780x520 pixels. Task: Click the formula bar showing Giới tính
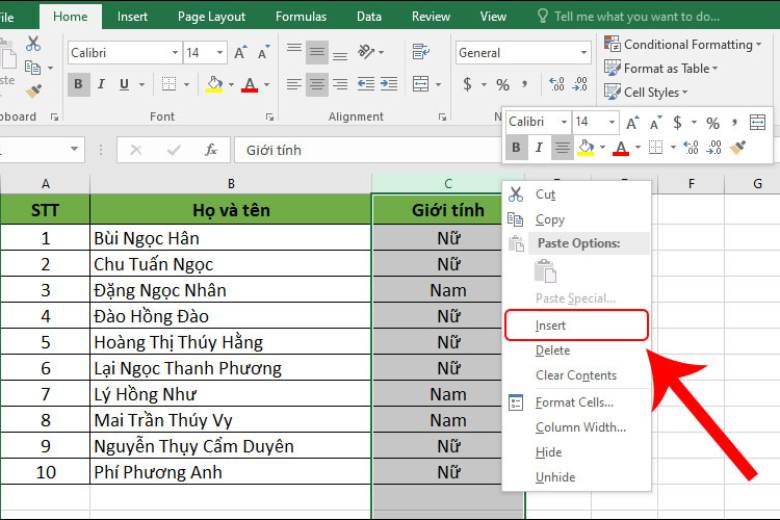(x=368, y=150)
